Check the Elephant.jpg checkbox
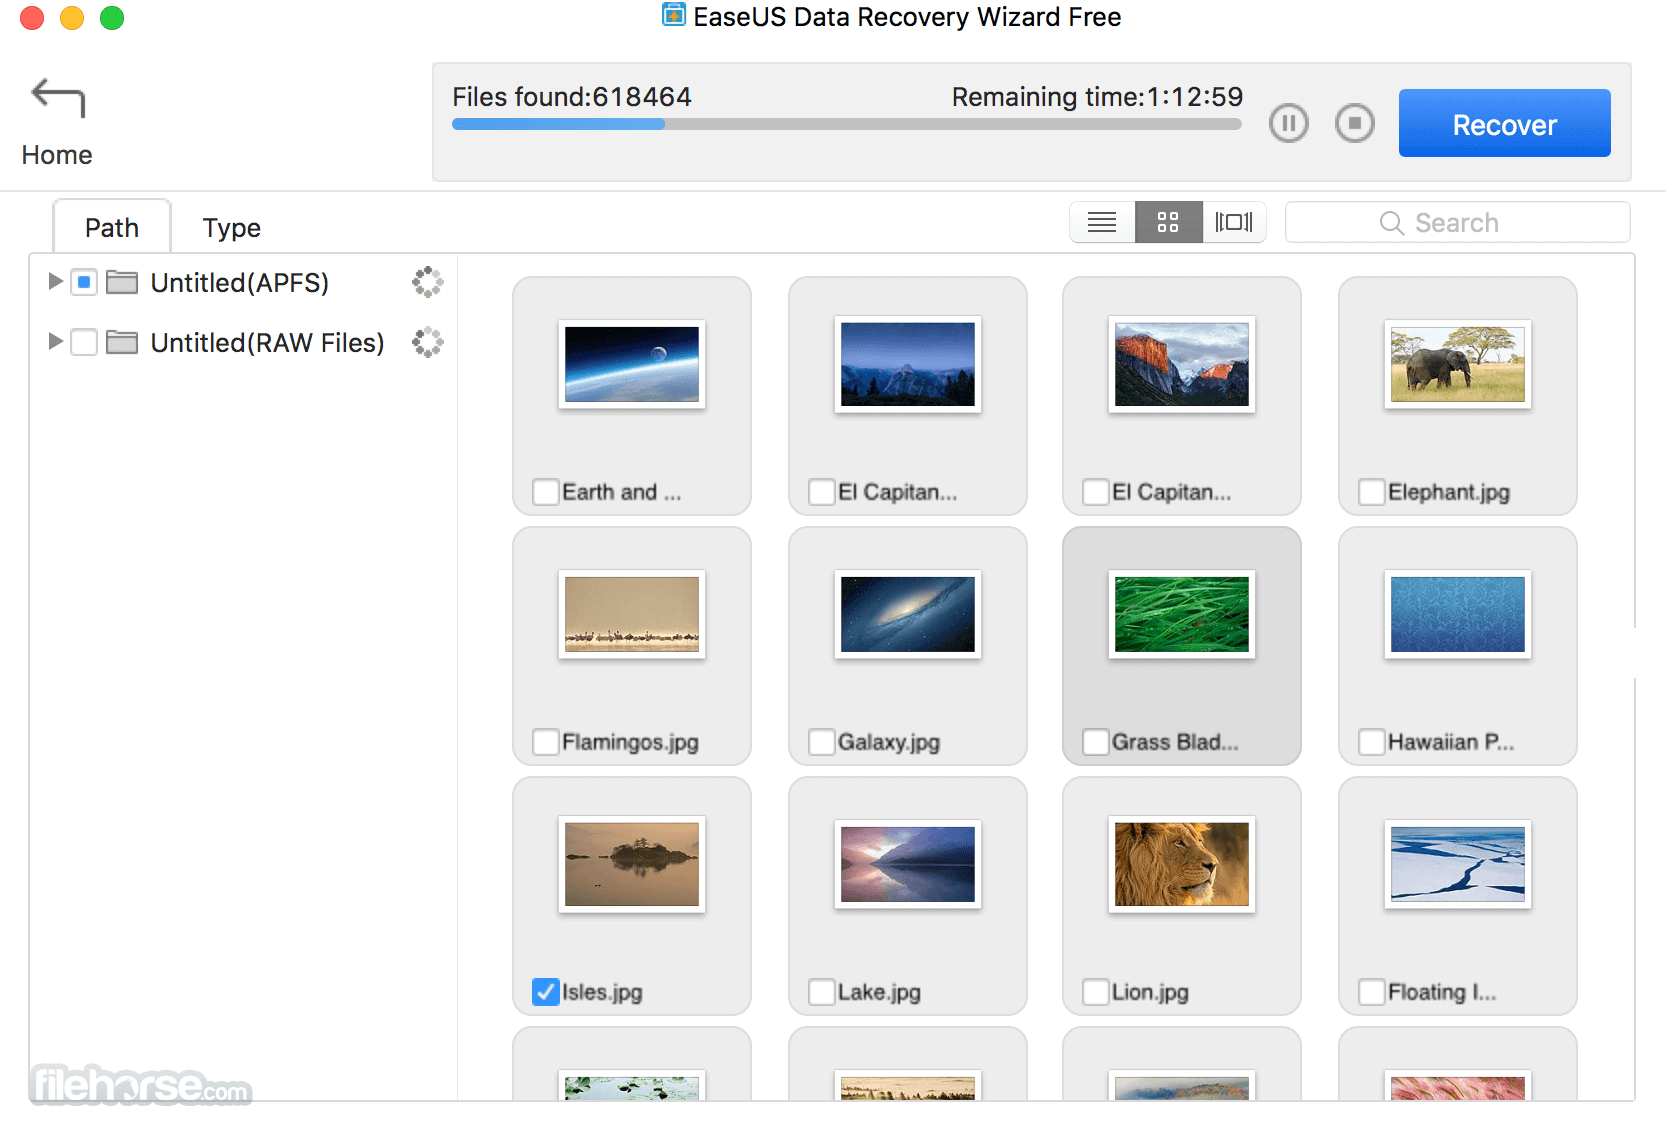Image resolution: width=1666 pixels, height=1136 pixels. 1372,492
